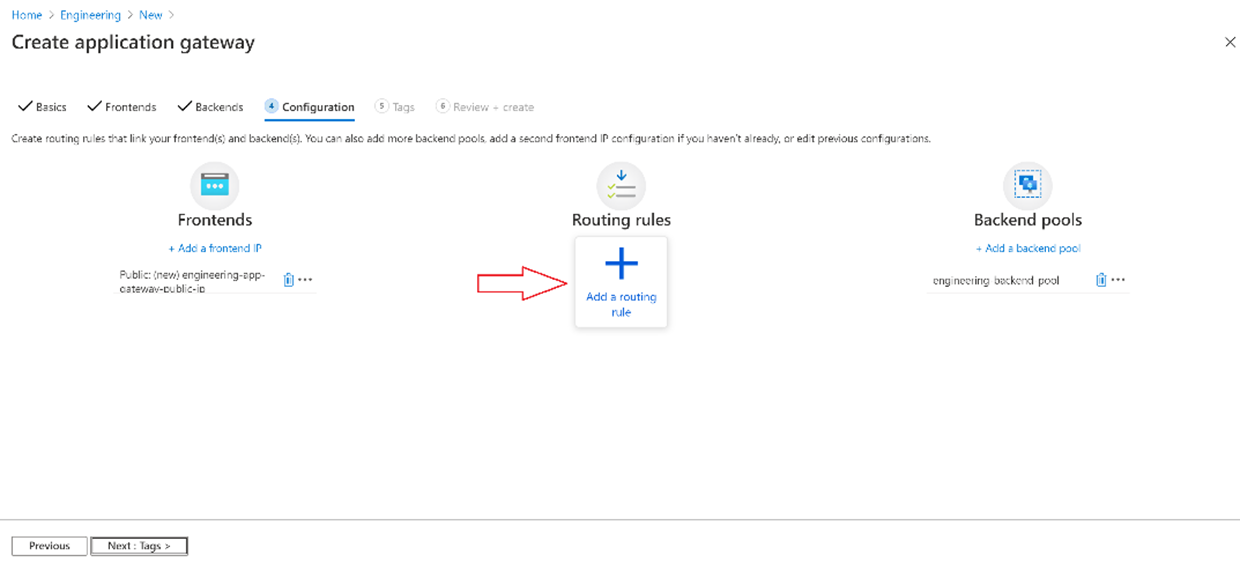Click the blue plus routing rule icon
This screenshot has width=1240, height=570.
pyautogui.click(x=621, y=264)
